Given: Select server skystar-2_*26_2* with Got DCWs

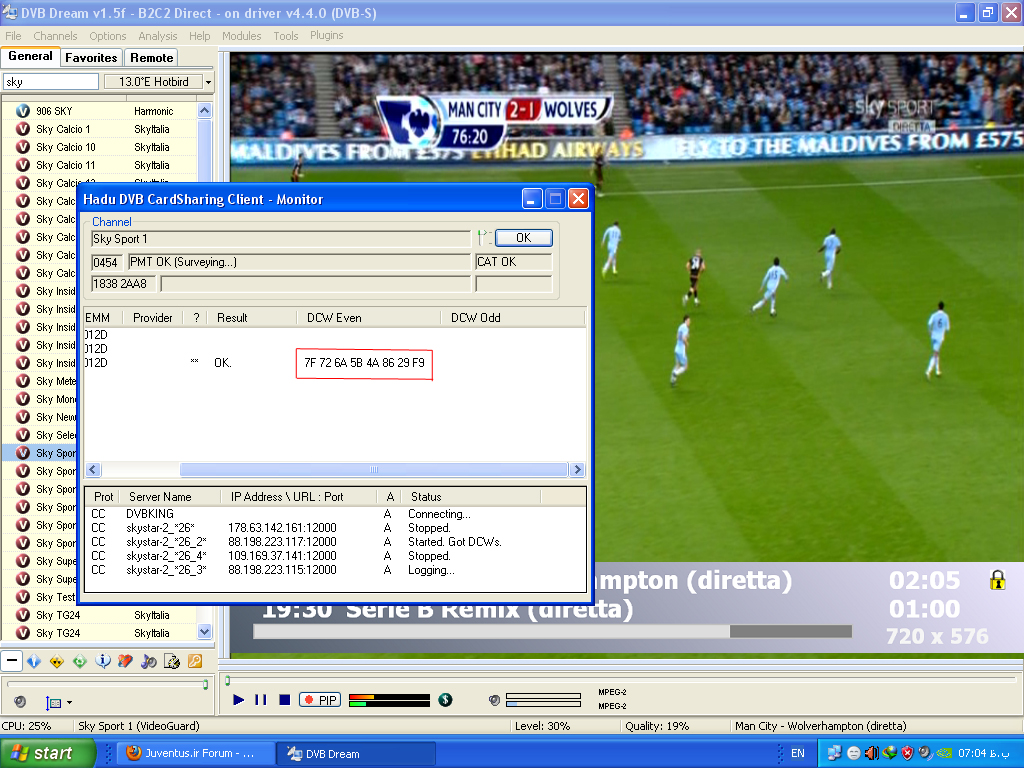Looking at the screenshot, I should point(335,542).
